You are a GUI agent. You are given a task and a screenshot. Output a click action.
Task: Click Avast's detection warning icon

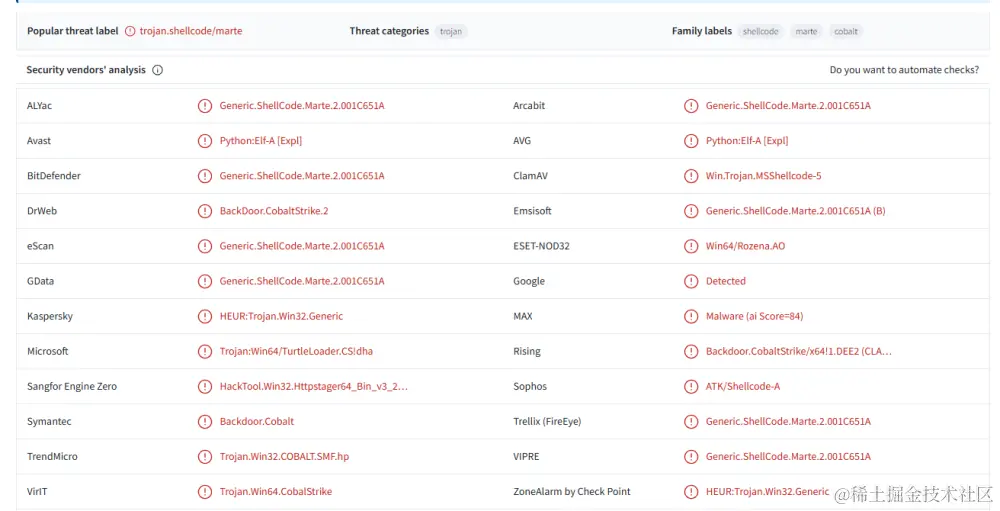pos(205,141)
